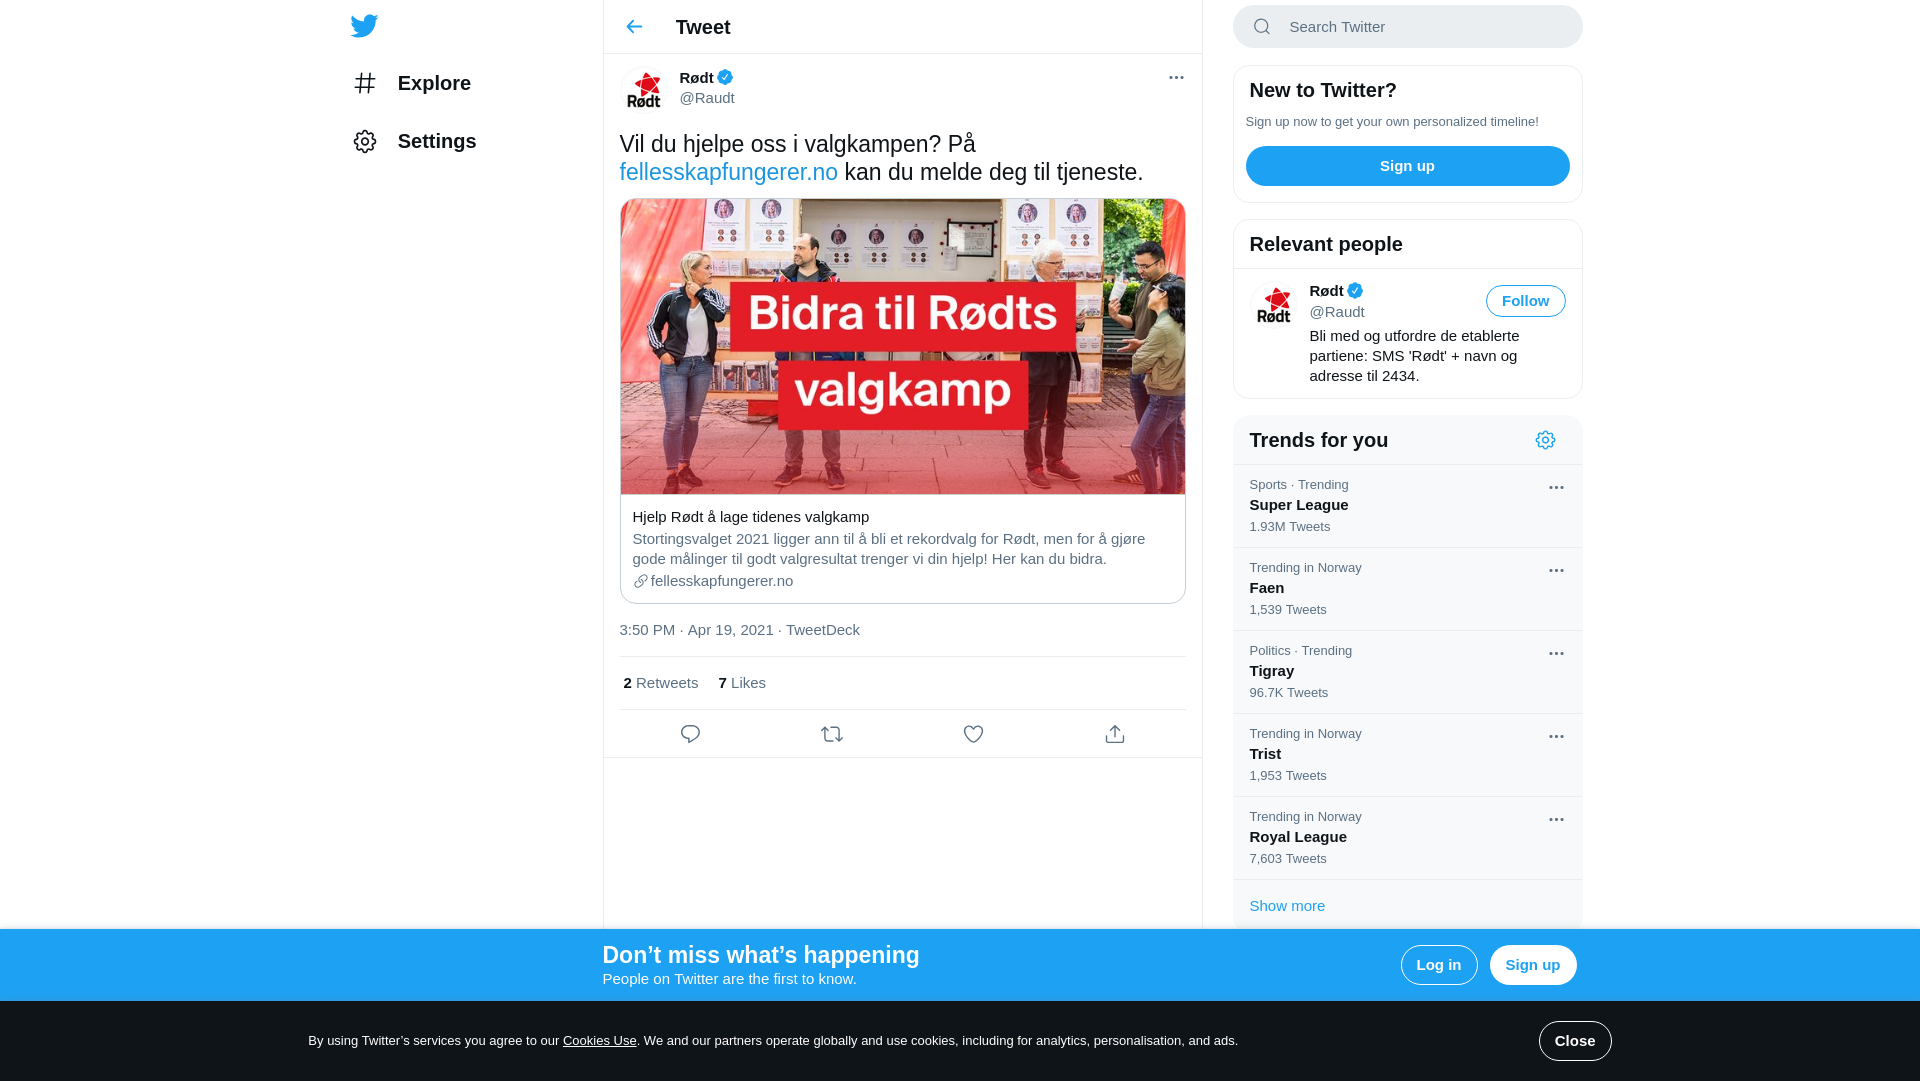The width and height of the screenshot is (1920, 1081).
Task: Open more options for Tigray trend
Action: point(1556,654)
